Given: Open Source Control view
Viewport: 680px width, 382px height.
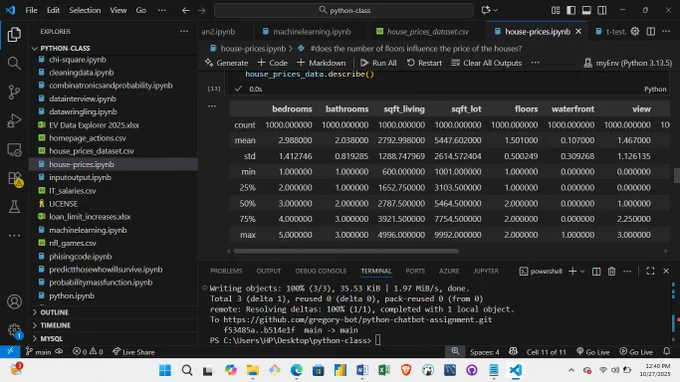Looking at the screenshot, I should [14, 92].
